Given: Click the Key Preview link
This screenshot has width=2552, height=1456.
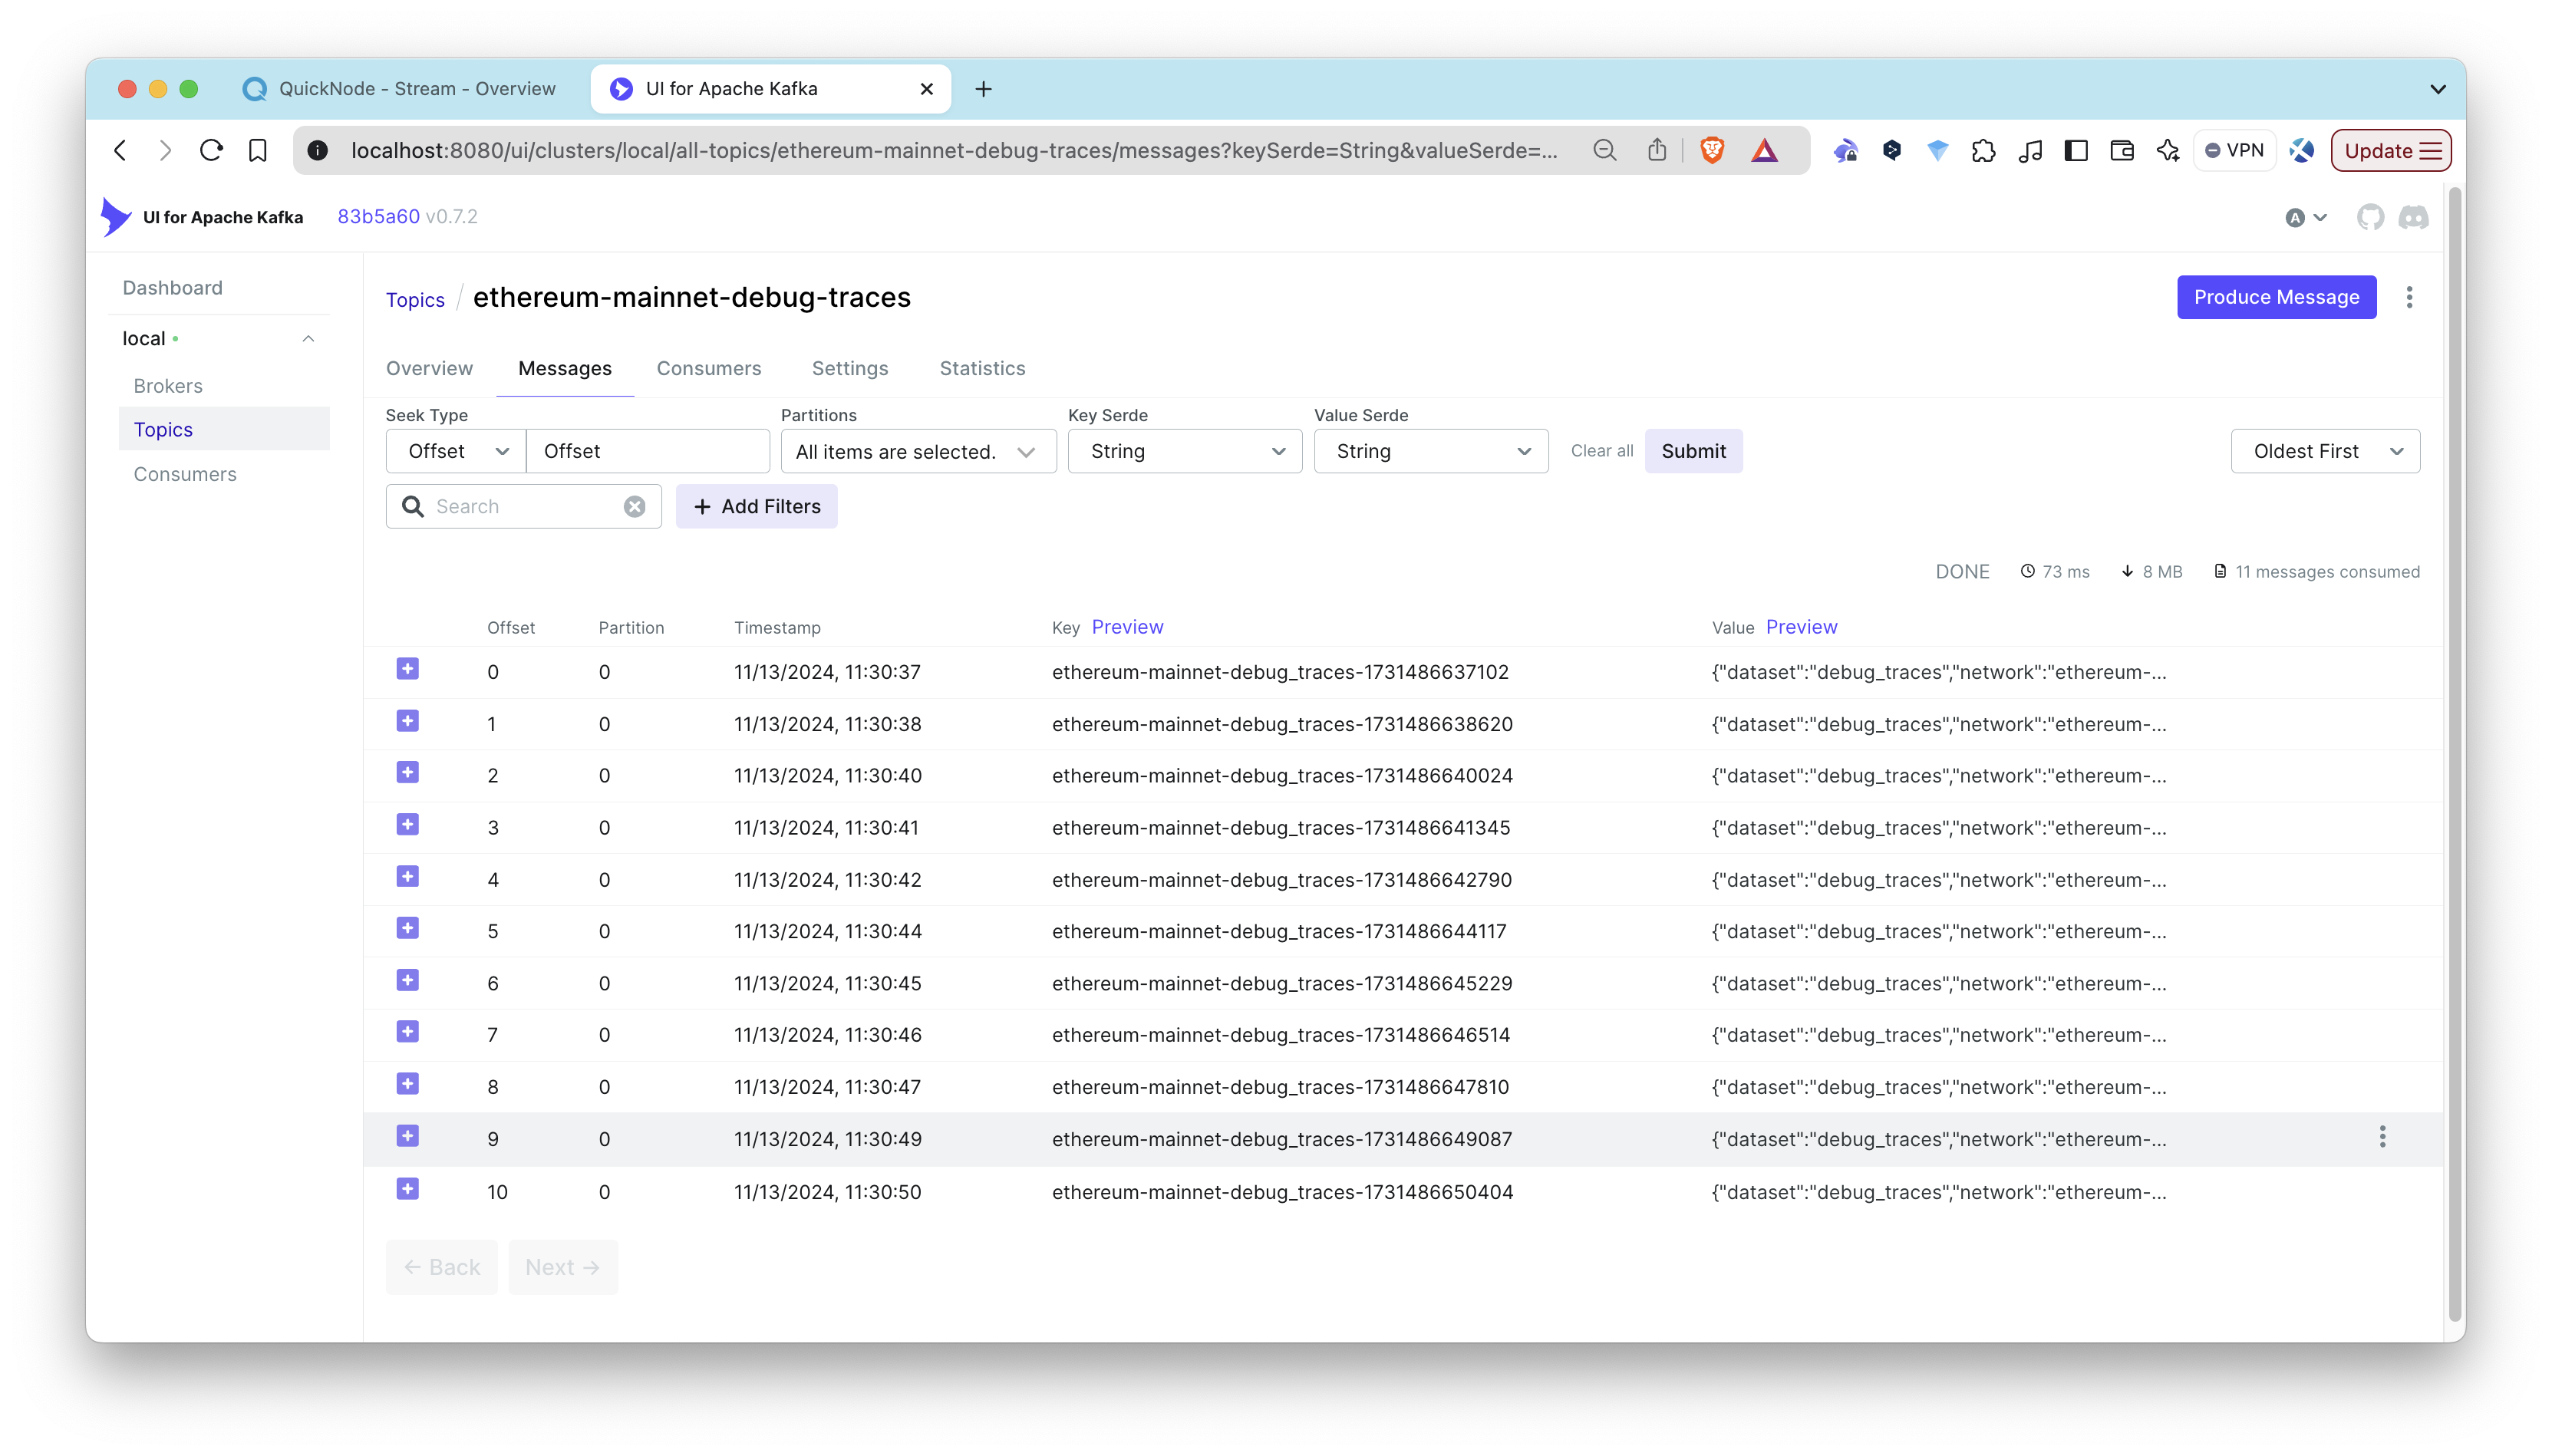Looking at the screenshot, I should (1127, 628).
